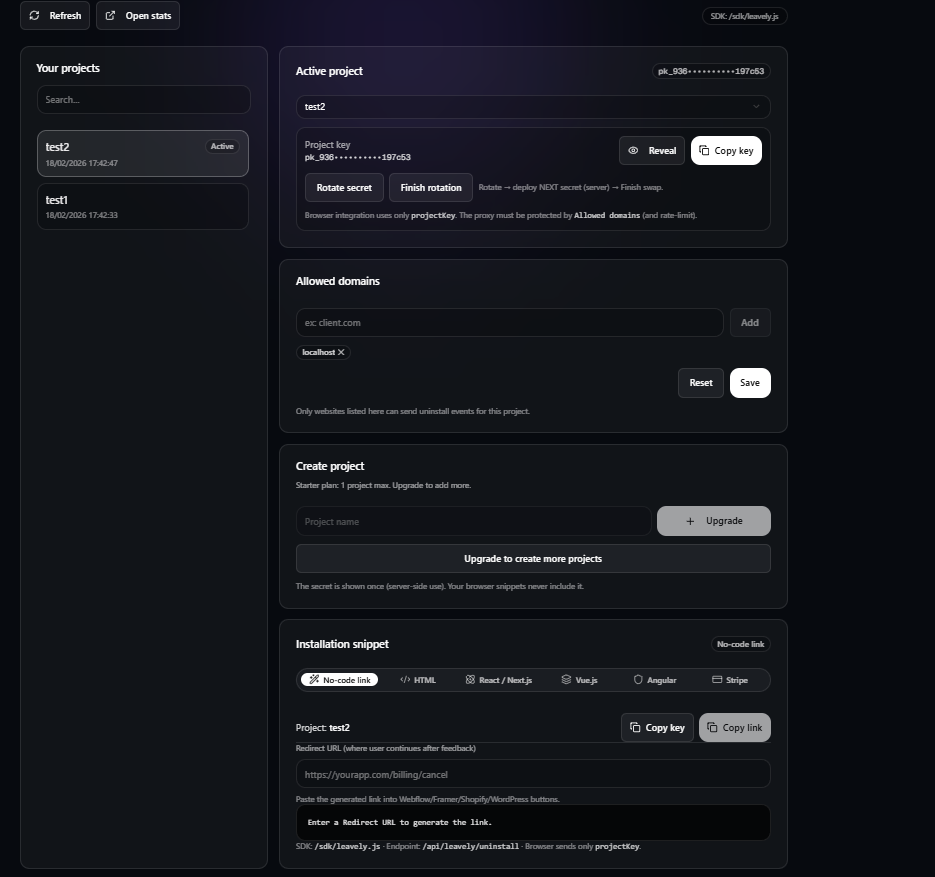The image size is (935, 877).
Task: Switch to the HTML snippet tab
Action: tap(418, 680)
